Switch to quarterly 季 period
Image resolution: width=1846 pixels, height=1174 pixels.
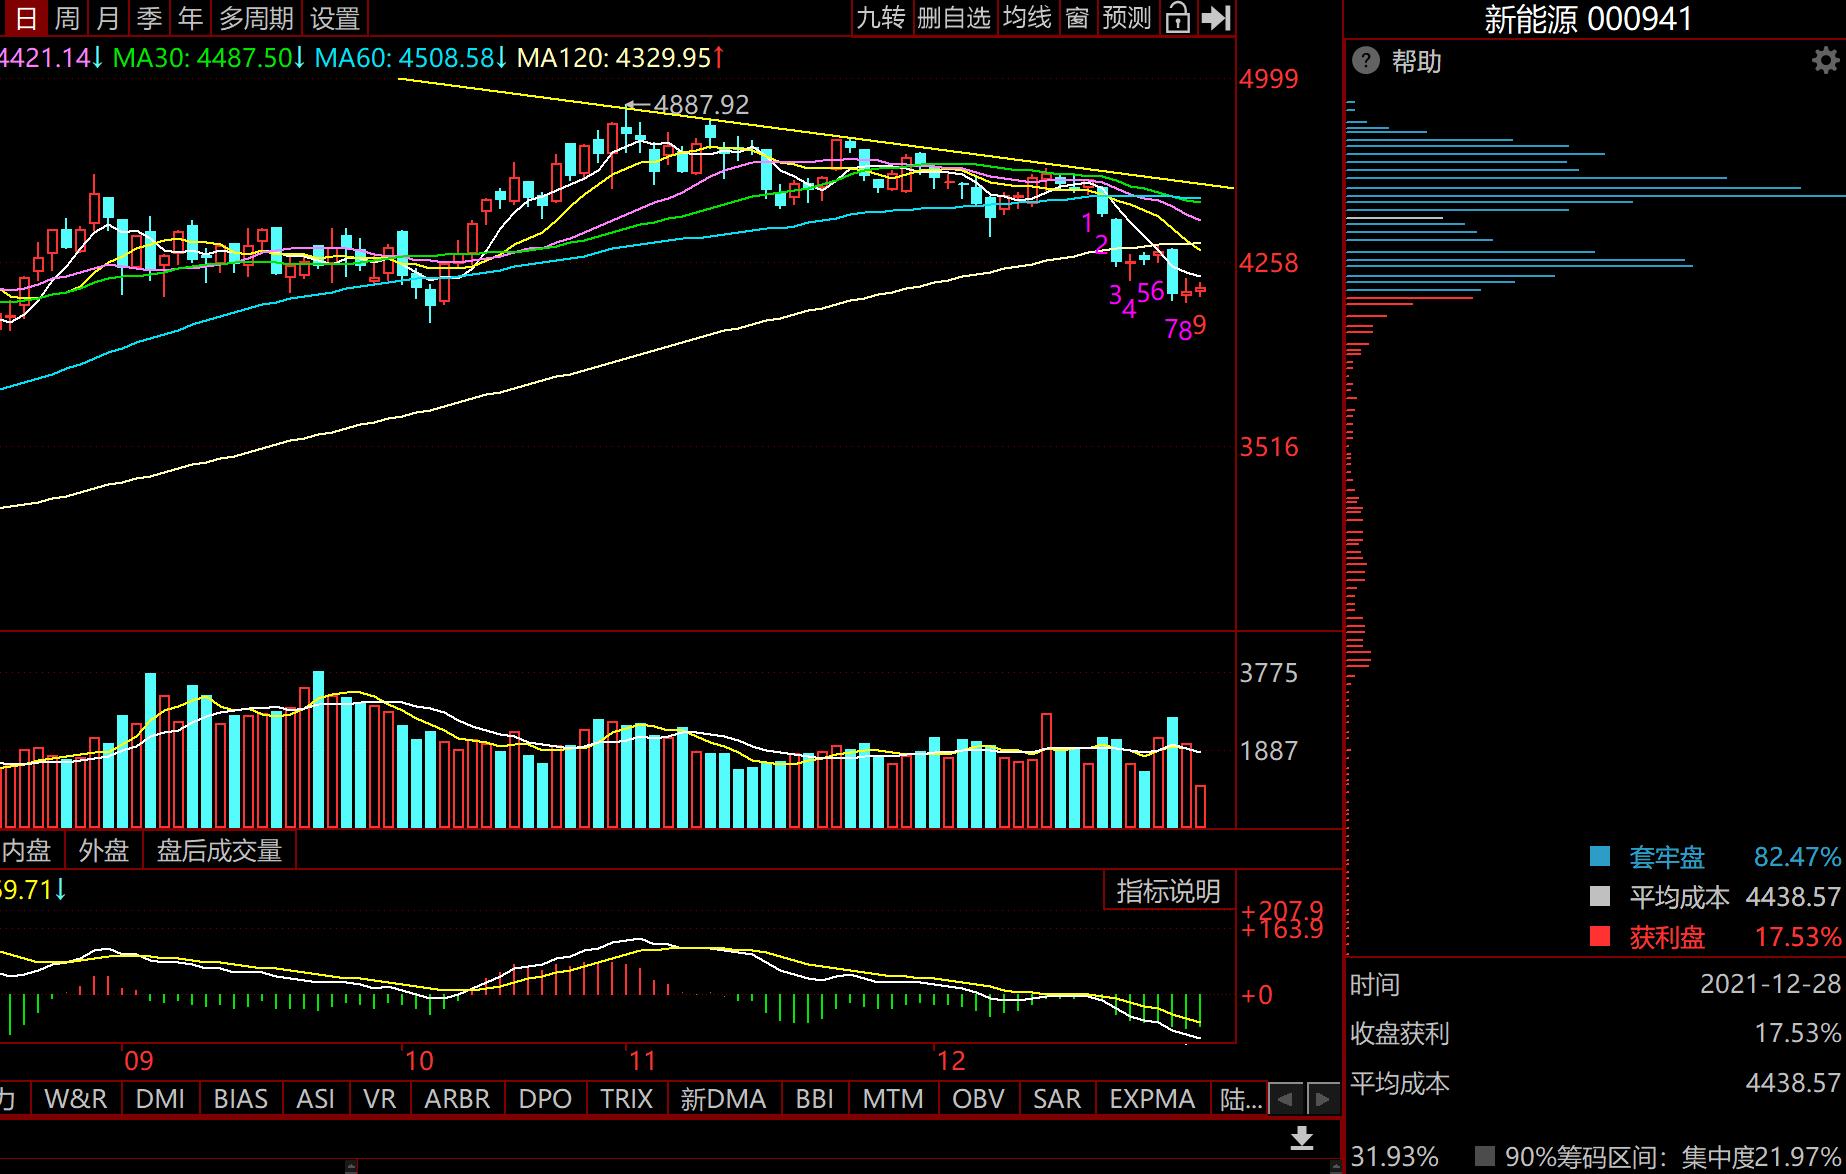click(x=149, y=18)
